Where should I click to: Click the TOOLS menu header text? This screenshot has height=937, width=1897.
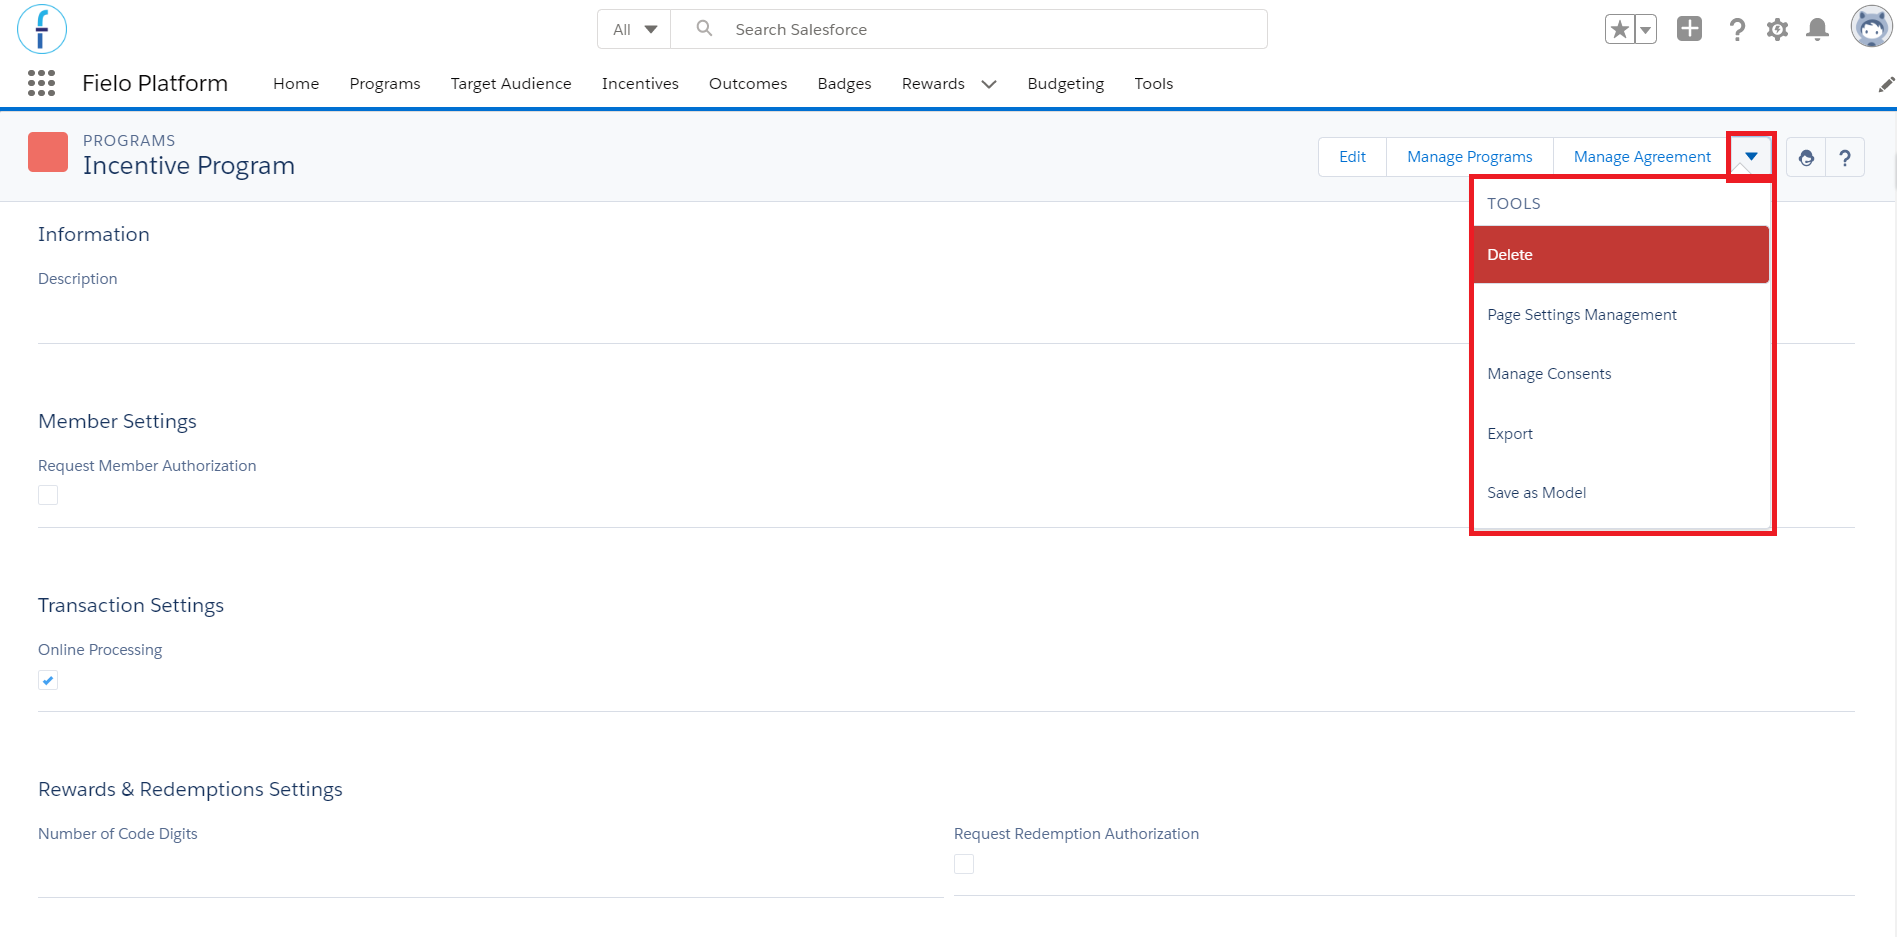[1514, 204]
